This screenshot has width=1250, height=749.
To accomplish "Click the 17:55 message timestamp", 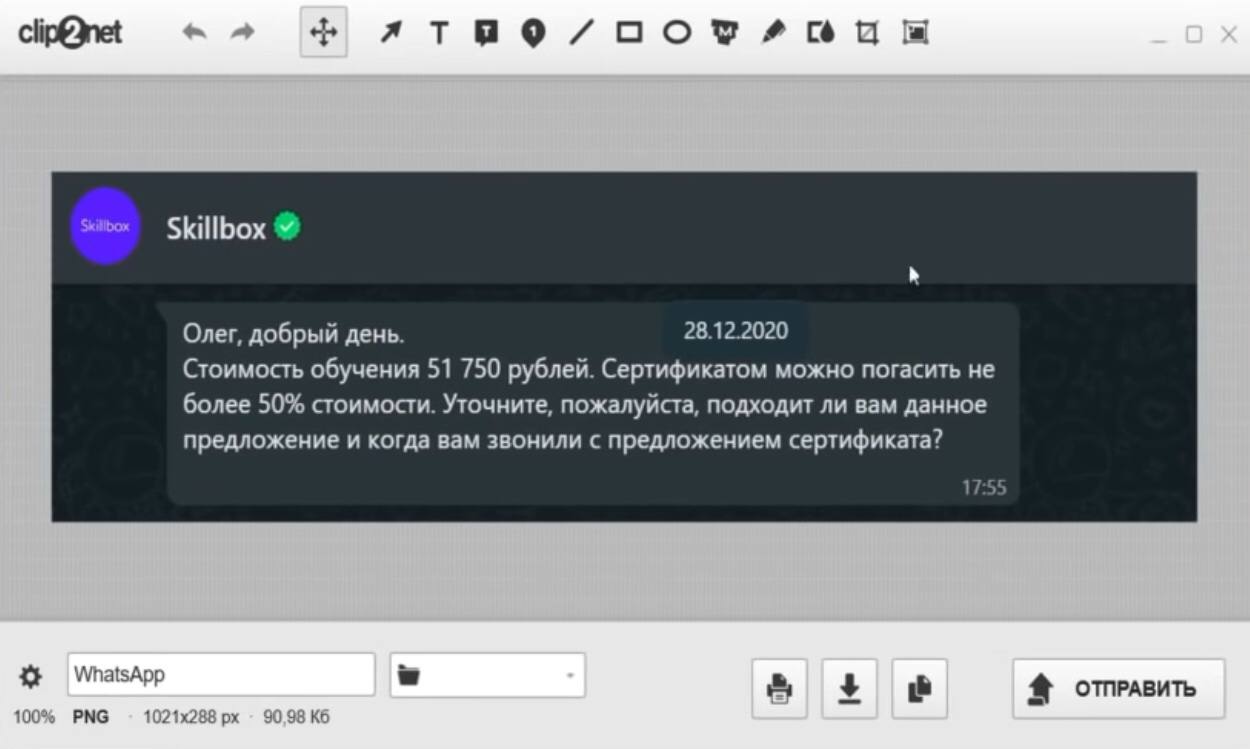I will click(984, 488).
